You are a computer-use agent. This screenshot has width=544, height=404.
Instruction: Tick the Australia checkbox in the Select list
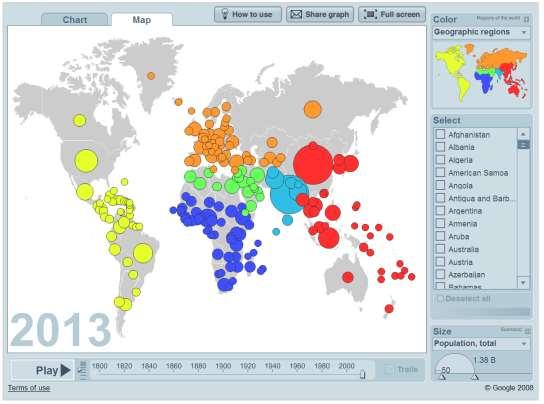point(440,249)
